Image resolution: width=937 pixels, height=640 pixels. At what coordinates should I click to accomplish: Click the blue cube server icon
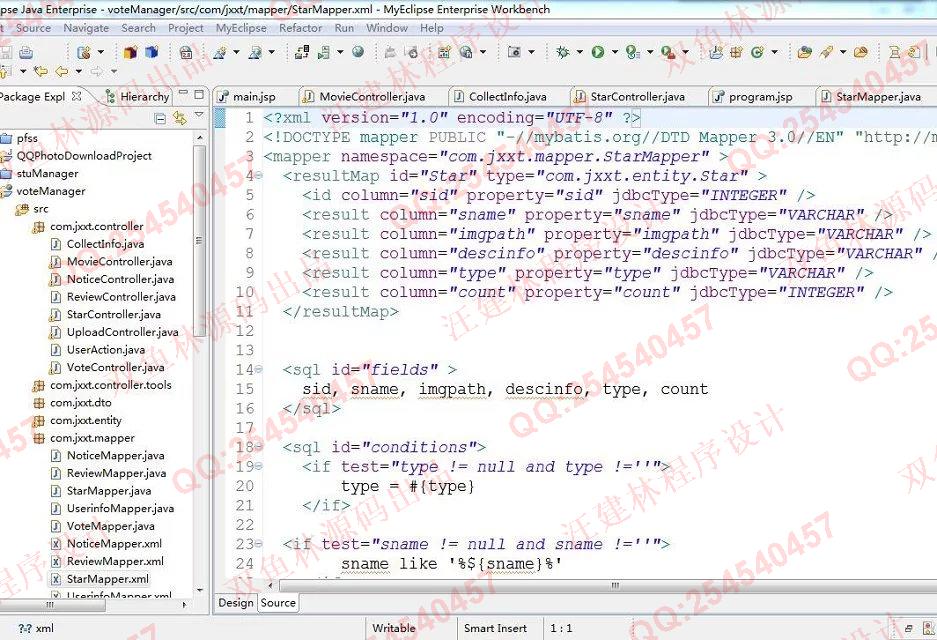click(x=152, y=53)
